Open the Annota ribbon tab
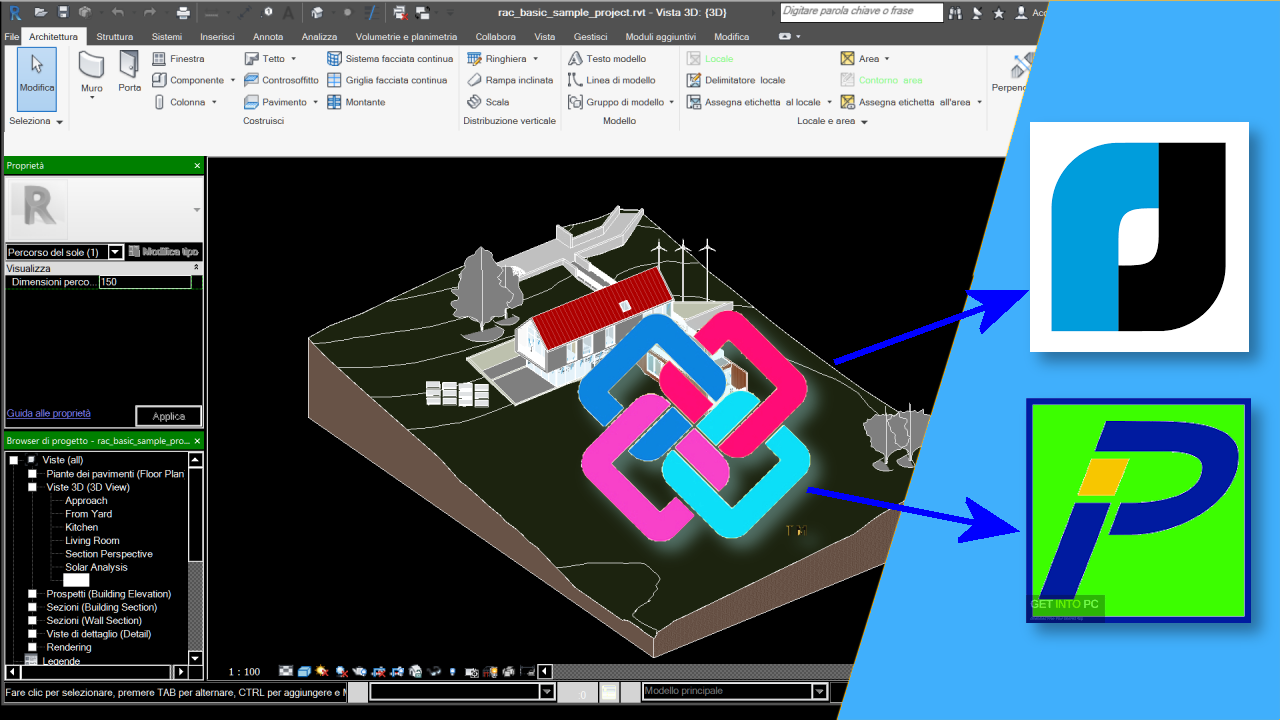Screen dimensions: 1280x720 click(x=267, y=36)
